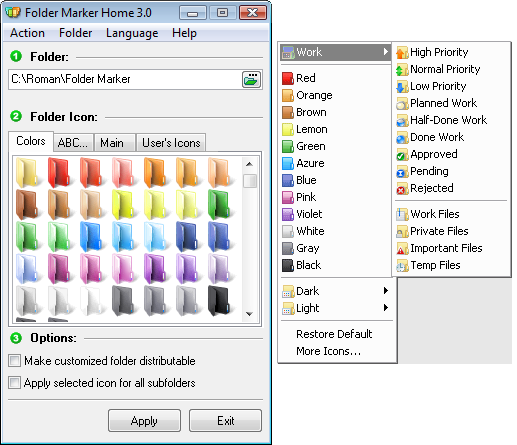The width and height of the screenshot is (517, 445).
Task: Open the Language menu
Action: [132, 33]
